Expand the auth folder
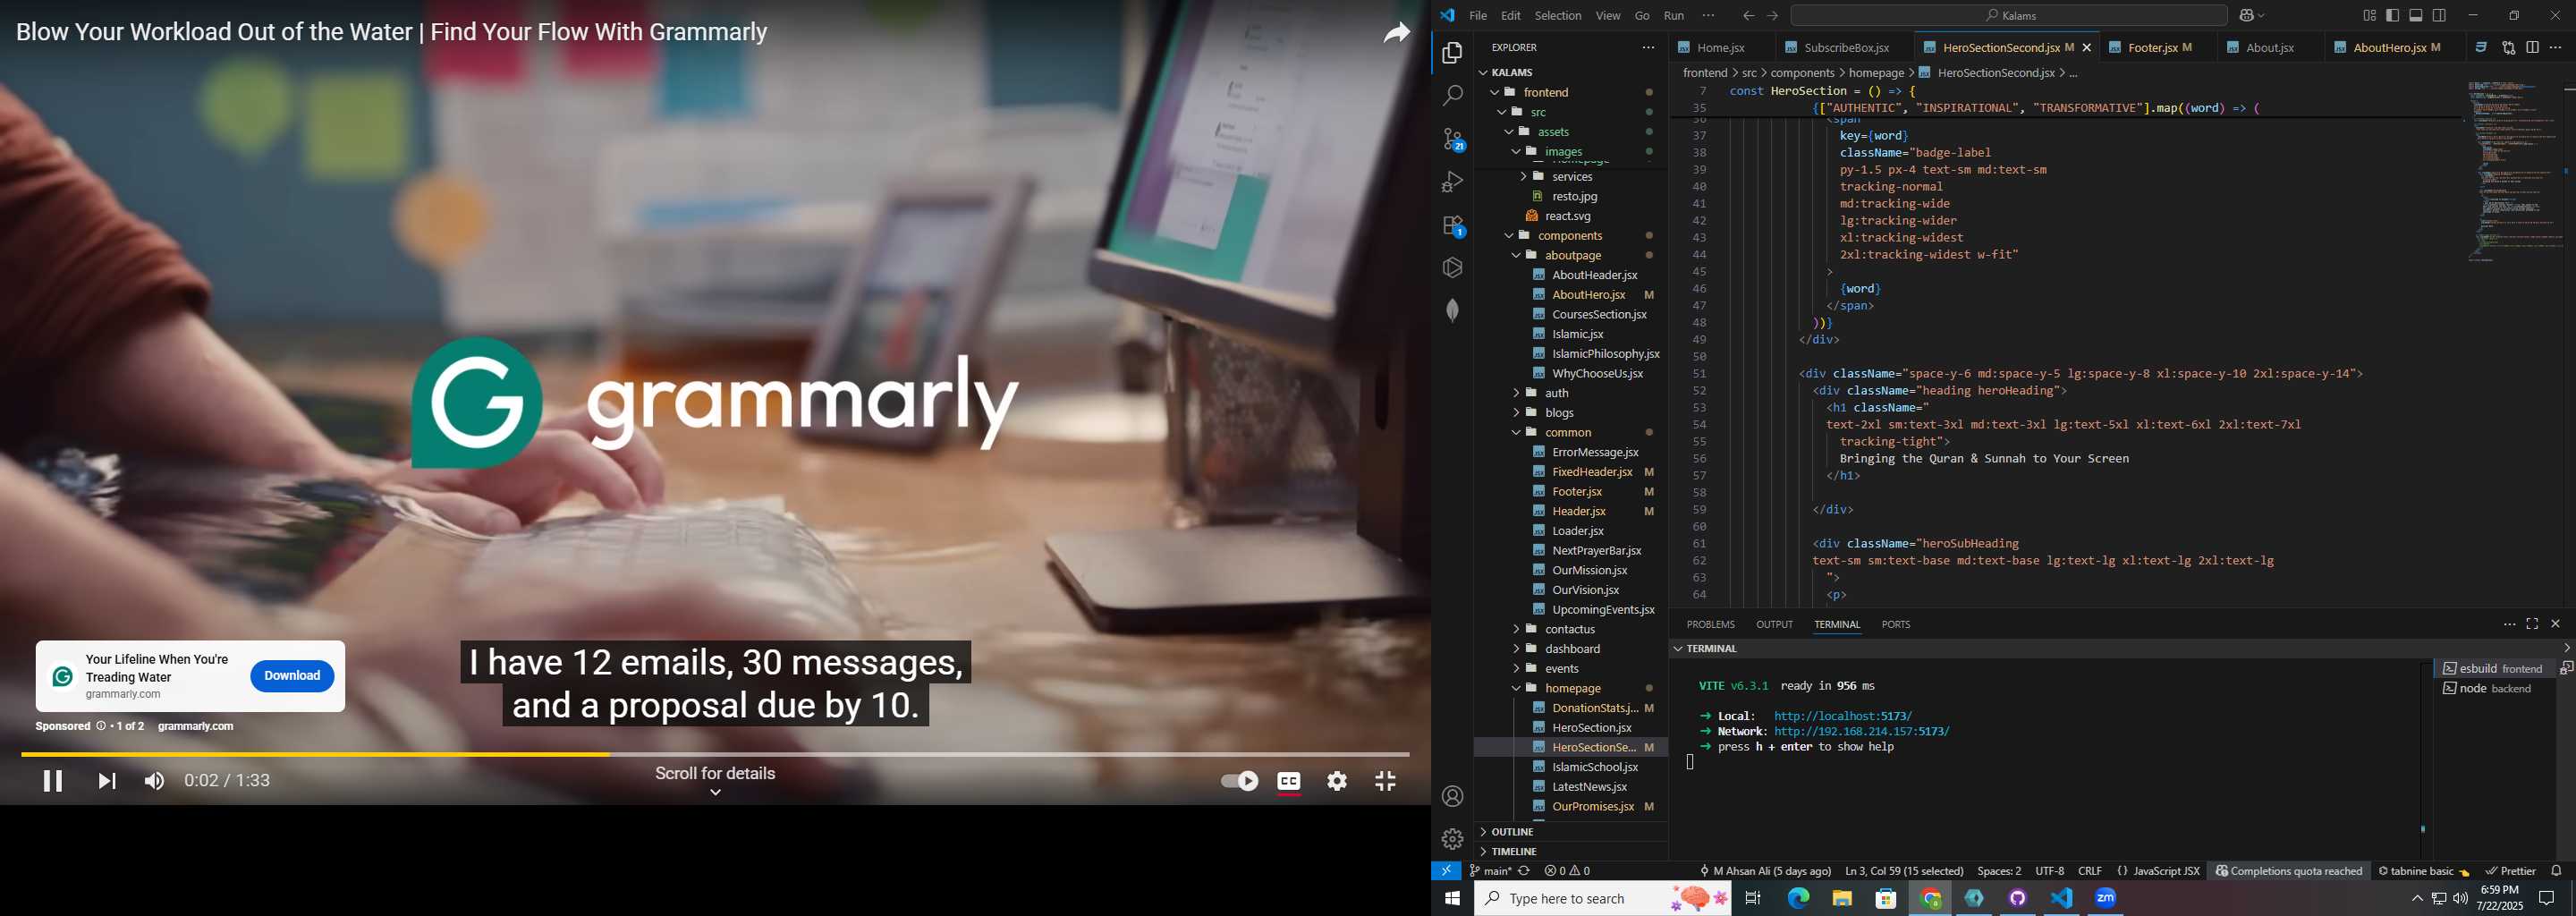 (x=1570, y=393)
